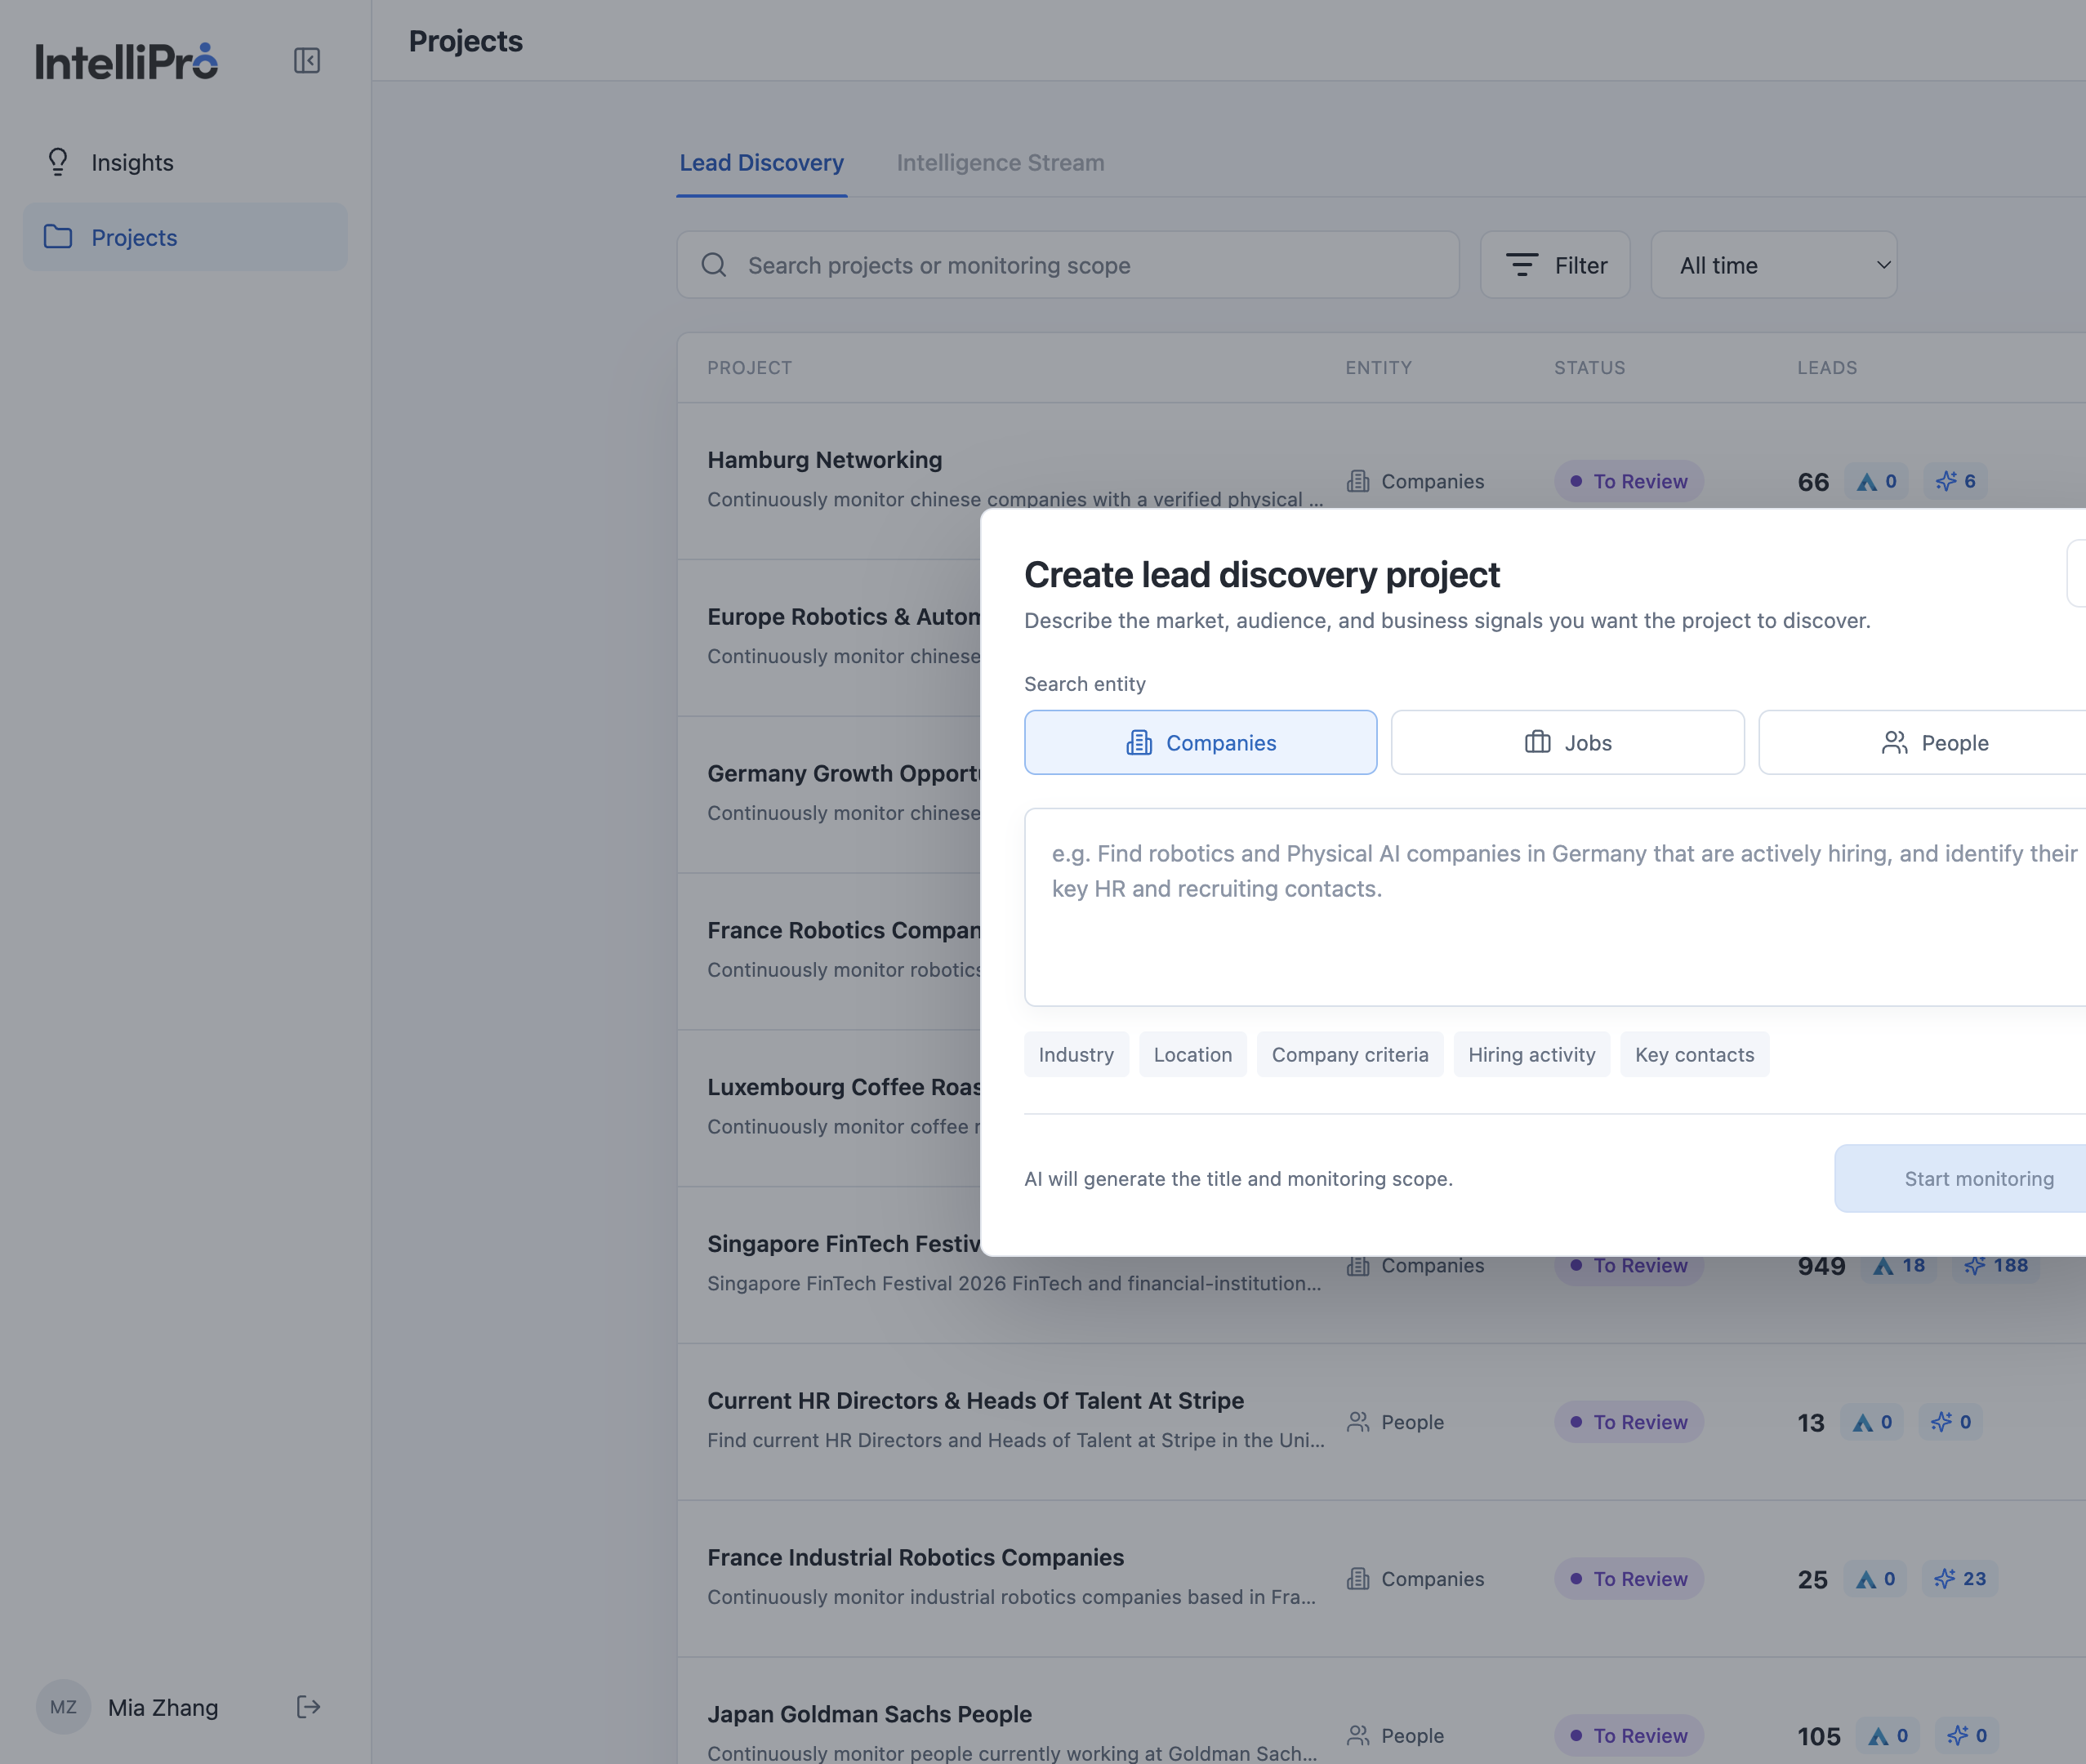Click the ENTITY column header
The width and height of the screenshot is (2086, 1764).
pos(1378,368)
